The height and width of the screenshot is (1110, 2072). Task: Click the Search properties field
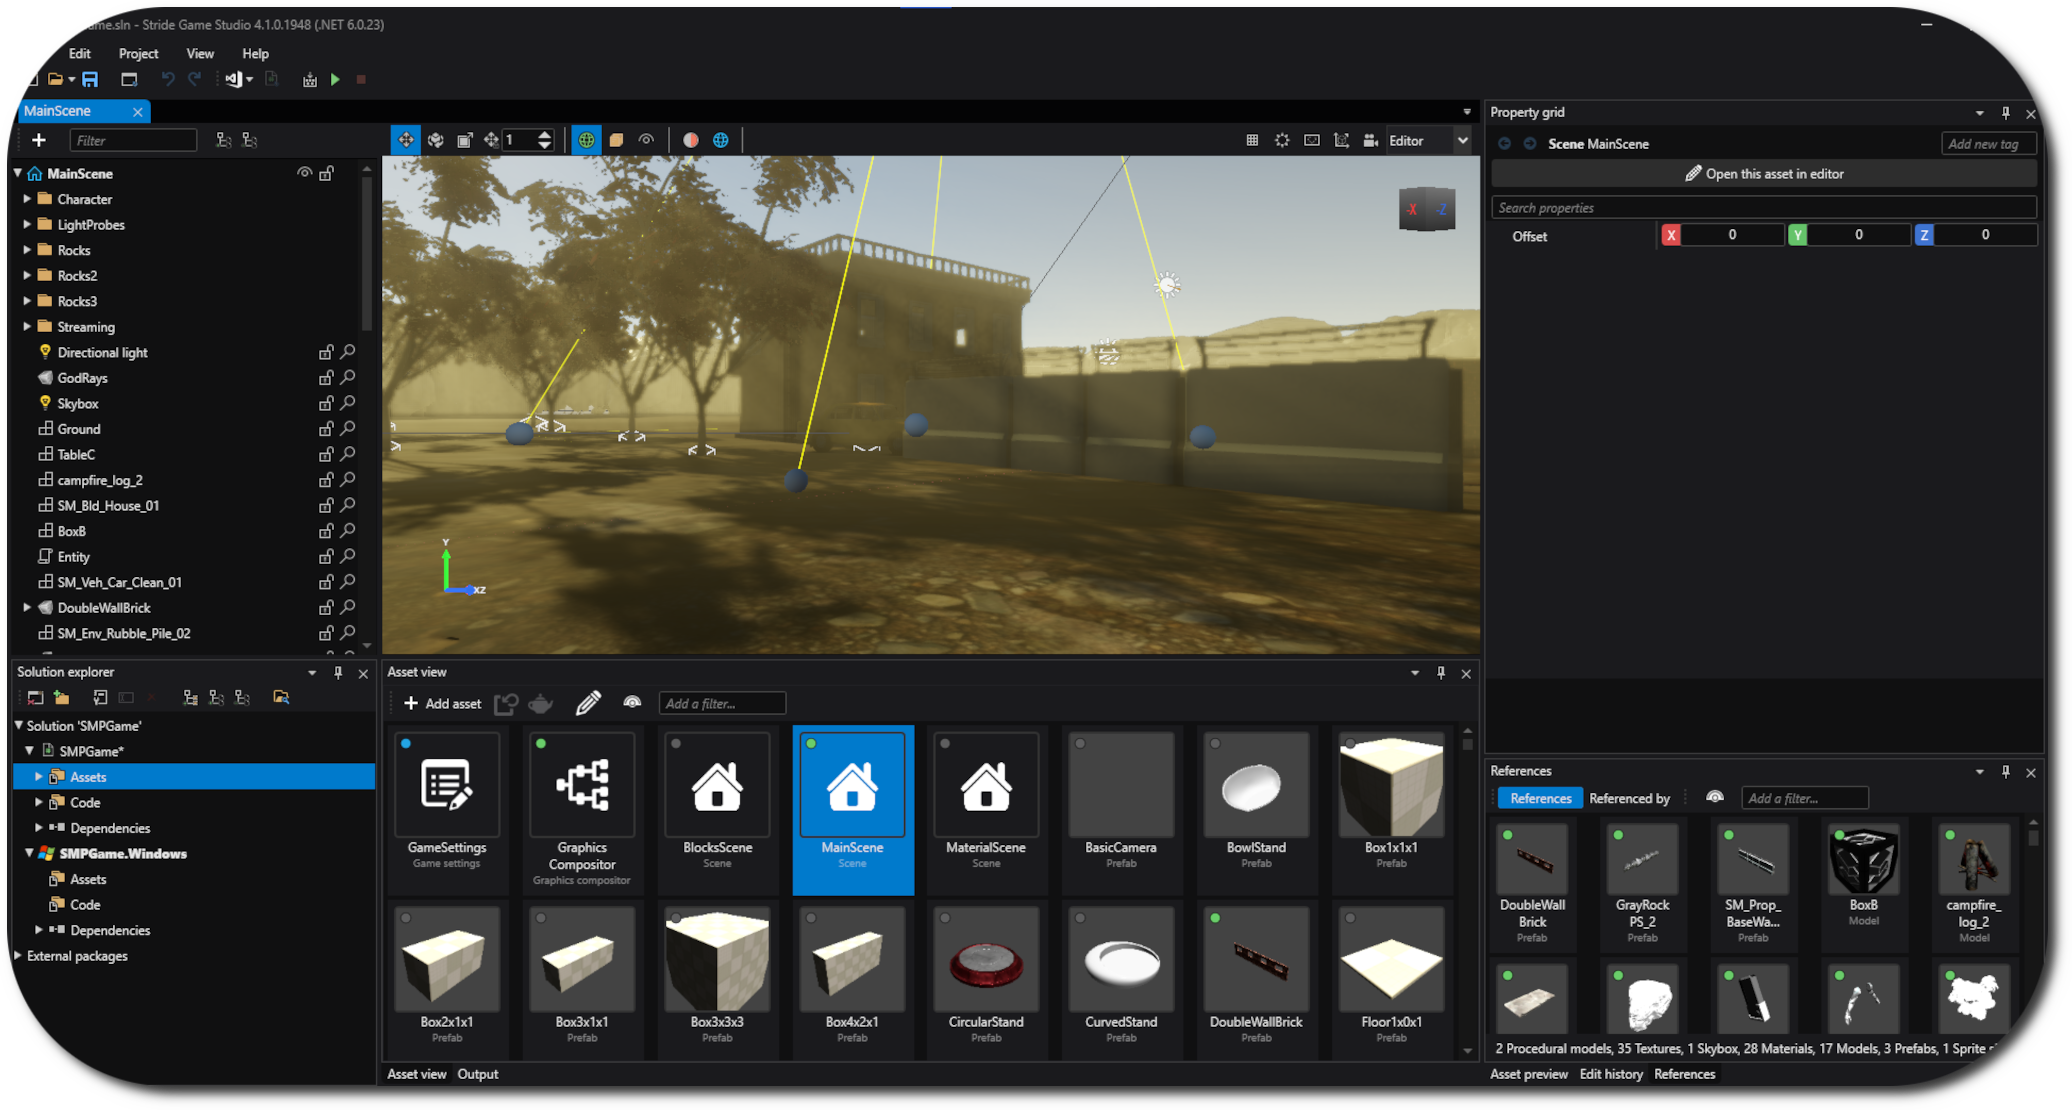pyautogui.click(x=1764, y=208)
